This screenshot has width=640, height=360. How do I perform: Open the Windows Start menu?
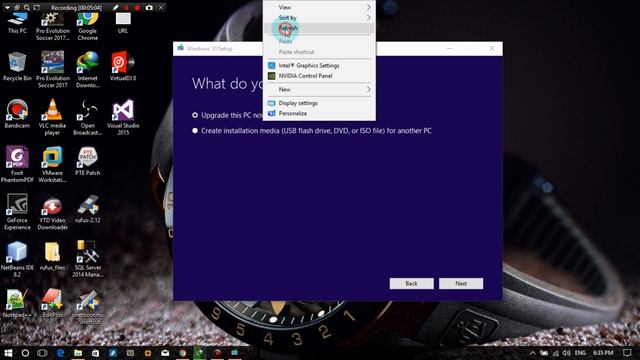click(8, 353)
